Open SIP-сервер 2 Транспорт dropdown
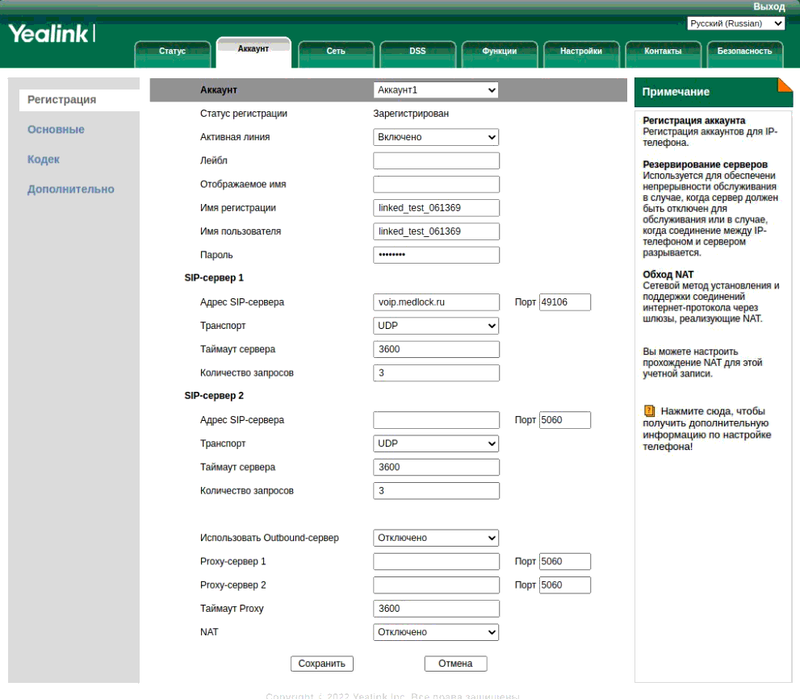800x699 pixels. 436,444
